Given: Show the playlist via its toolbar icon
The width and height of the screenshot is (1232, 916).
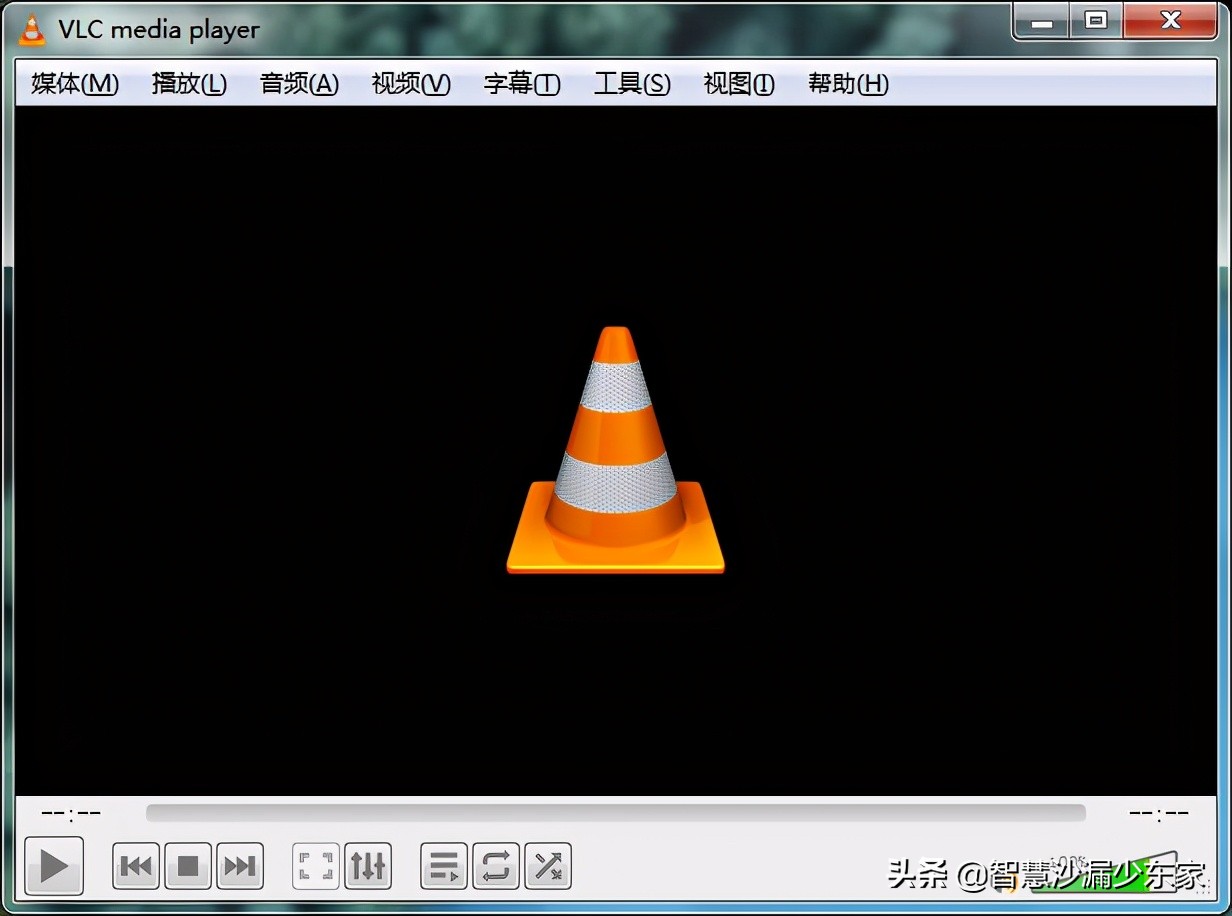Looking at the screenshot, I should (x=443, y=867).
